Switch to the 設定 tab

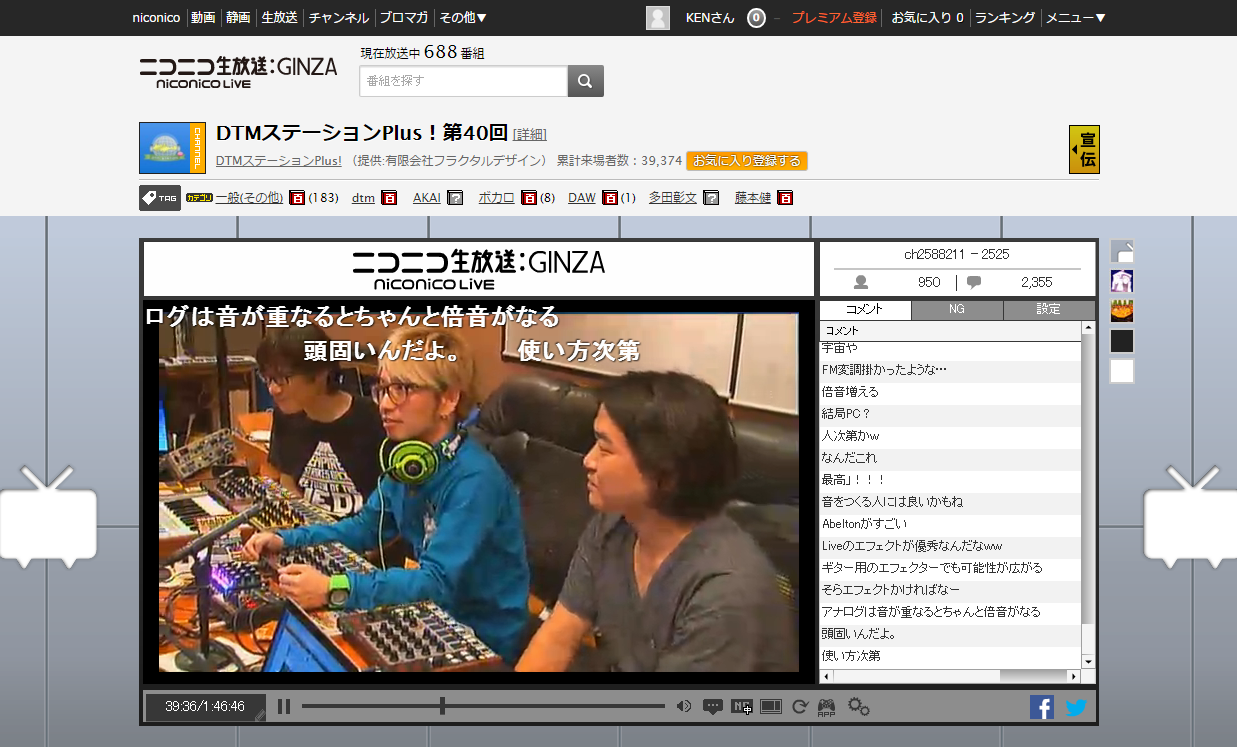click(1049, 310)
